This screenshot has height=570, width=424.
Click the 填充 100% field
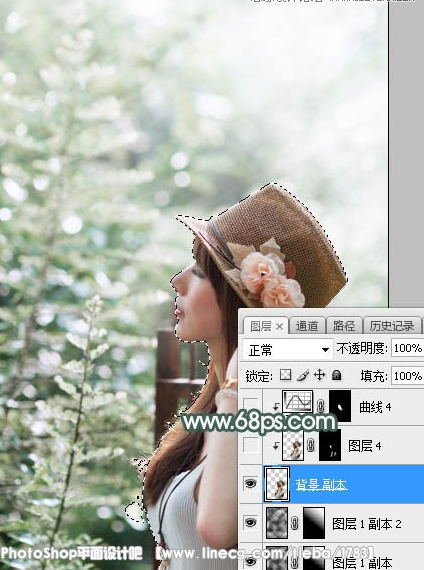click(x=407, y=376)
